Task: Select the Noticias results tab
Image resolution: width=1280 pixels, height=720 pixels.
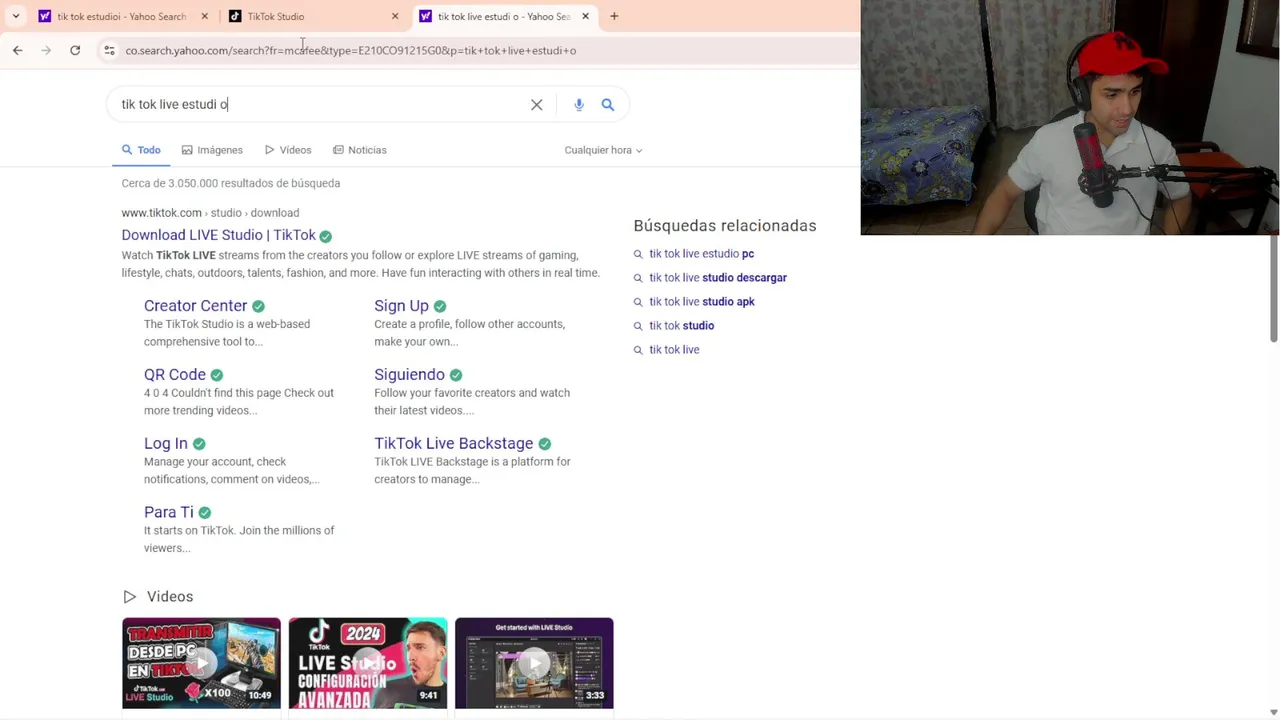Action: click(360, 150)
